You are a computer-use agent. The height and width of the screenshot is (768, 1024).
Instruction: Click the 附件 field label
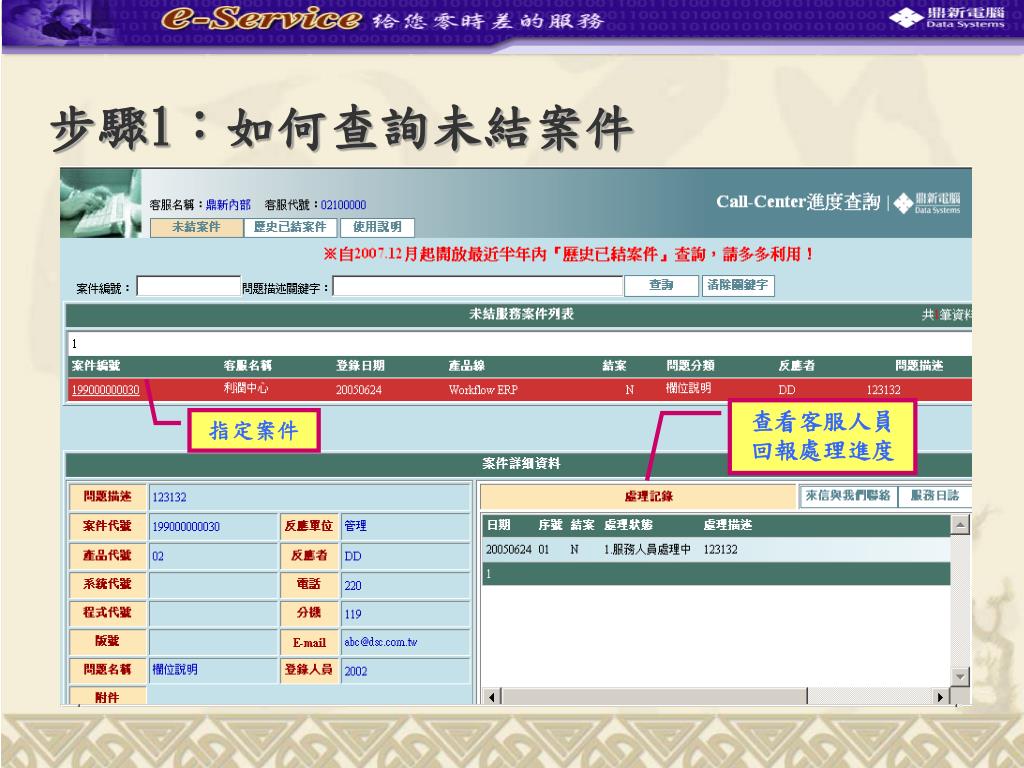(107, 697)
